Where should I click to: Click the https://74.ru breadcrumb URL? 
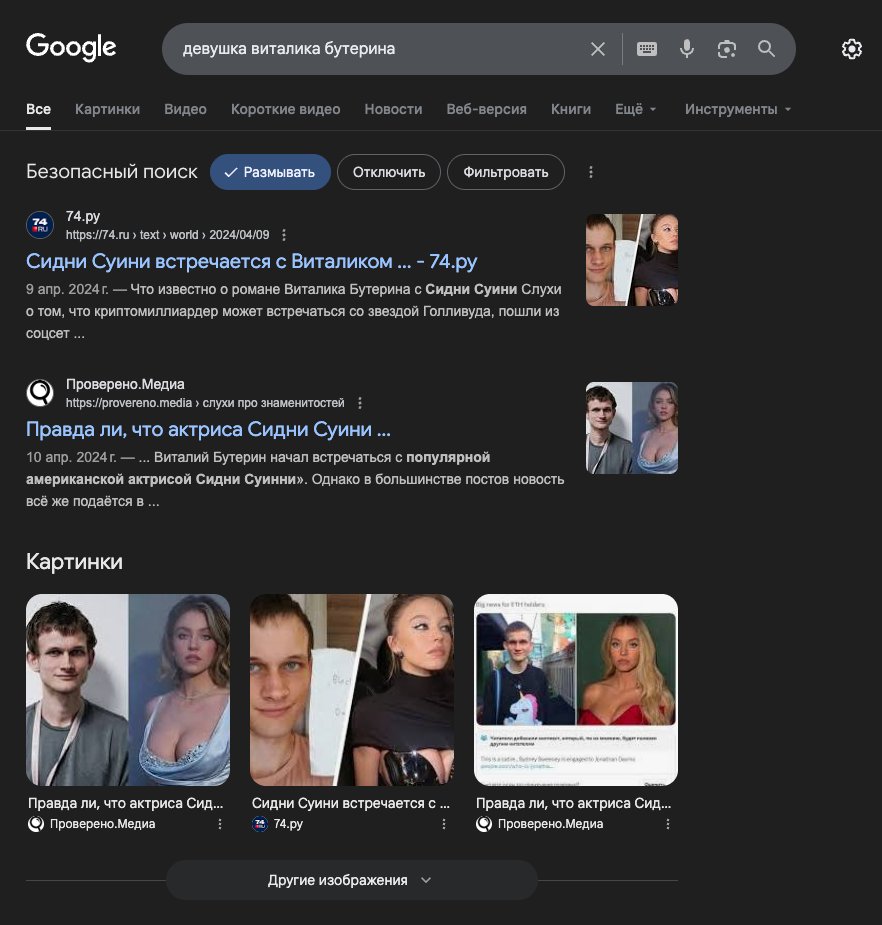point(168,235)
